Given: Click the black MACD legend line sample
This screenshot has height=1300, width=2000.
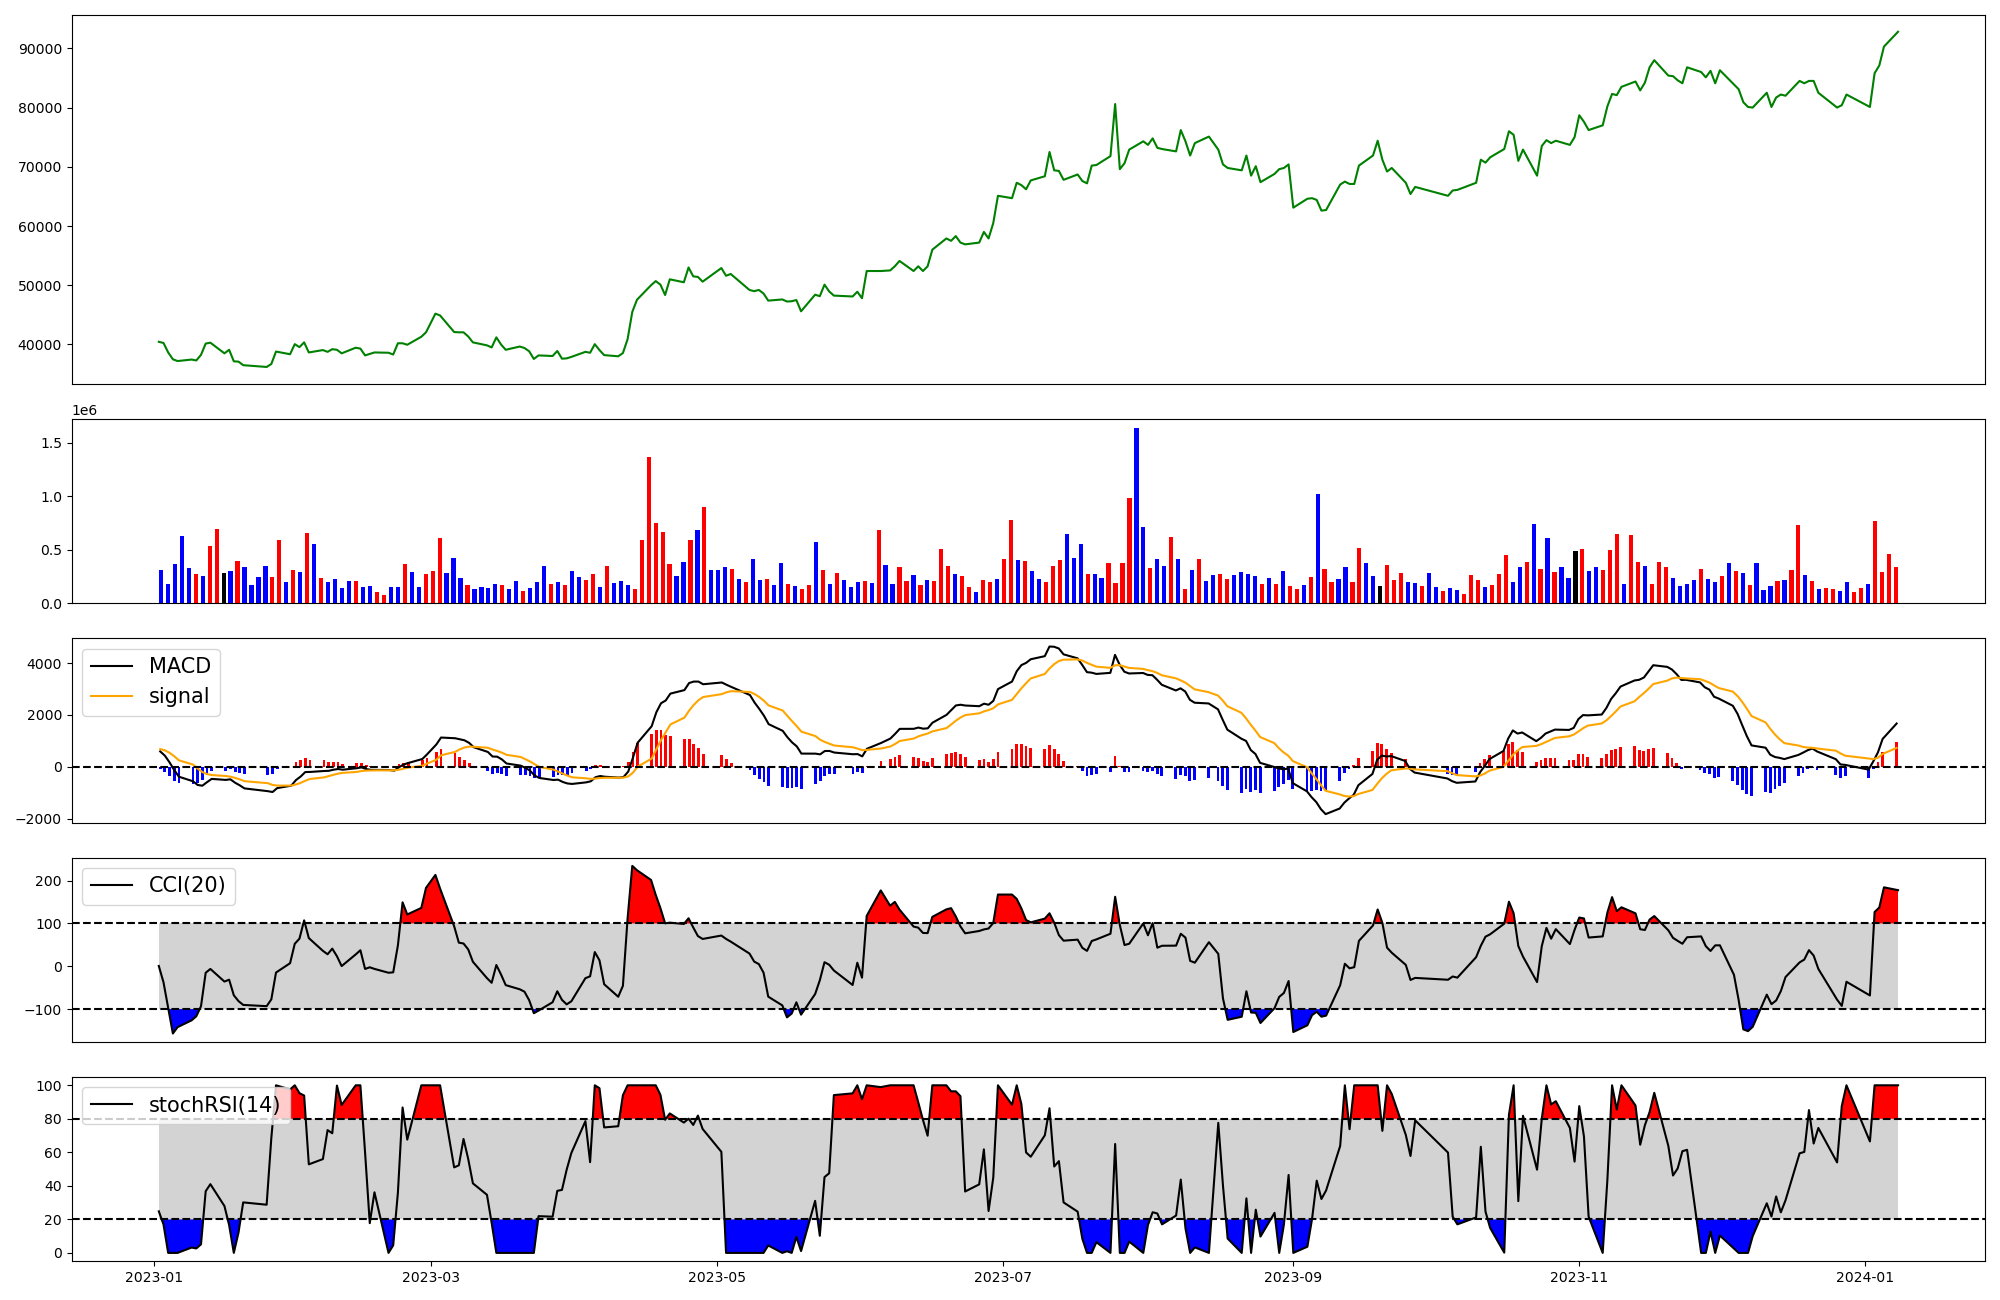Looking at the screenshot, I should coord(112,666).
